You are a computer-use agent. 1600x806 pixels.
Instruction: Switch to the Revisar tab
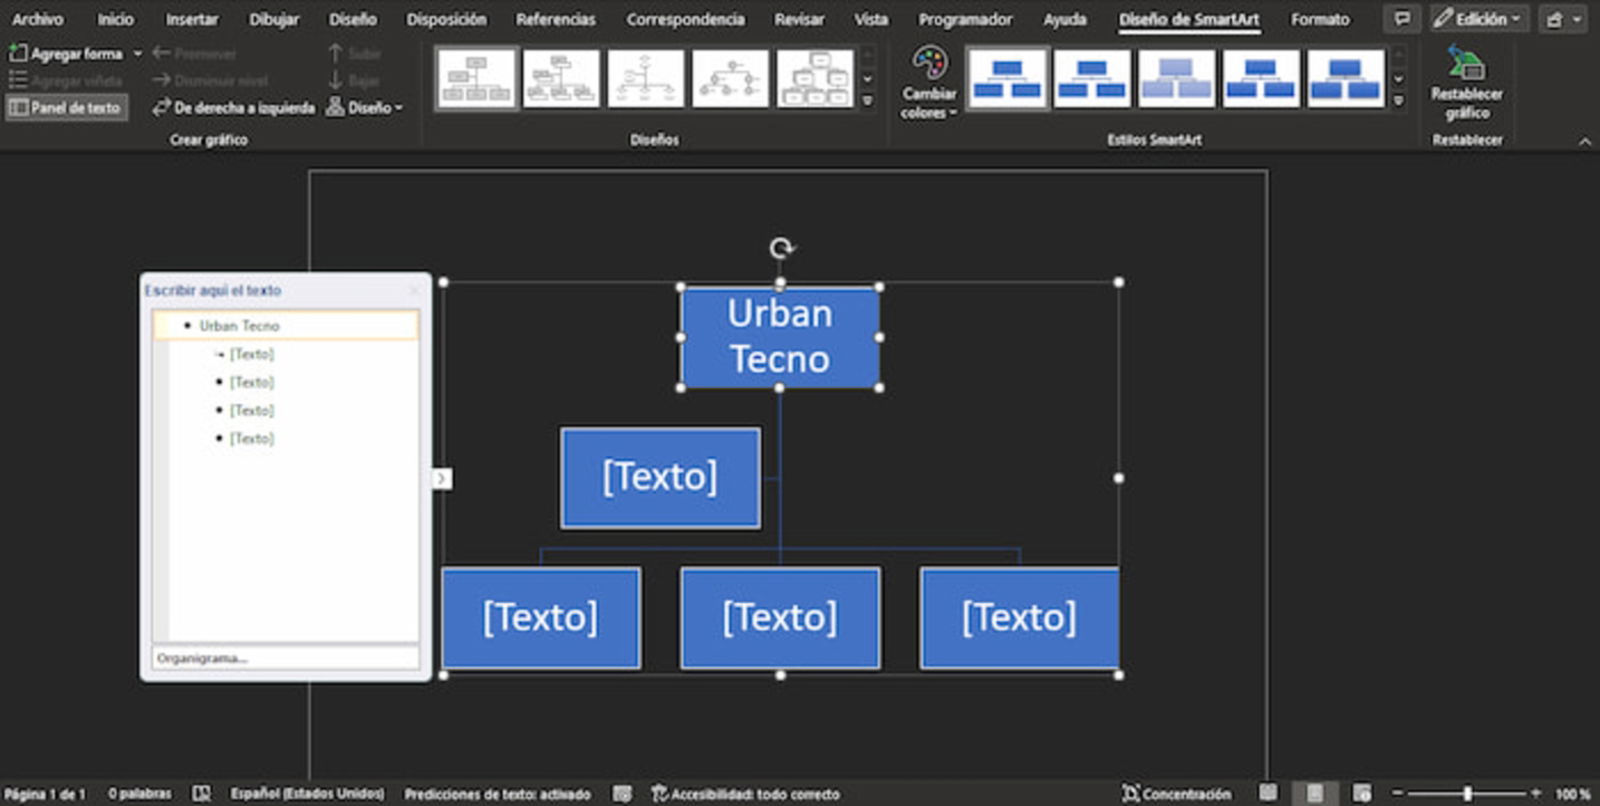[x=799, y=19]
